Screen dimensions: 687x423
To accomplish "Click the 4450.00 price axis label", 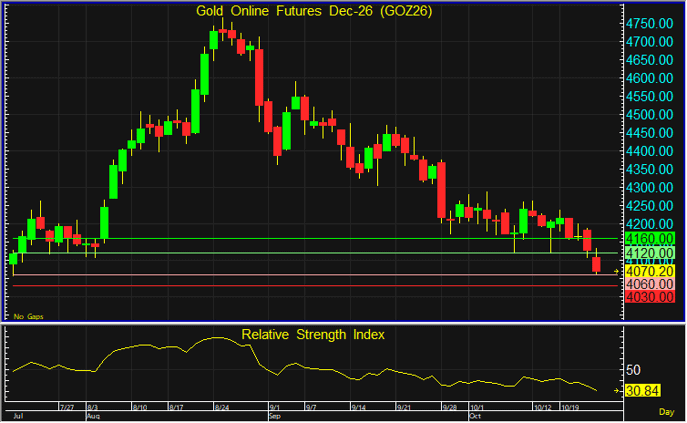I will pos(649,133).
